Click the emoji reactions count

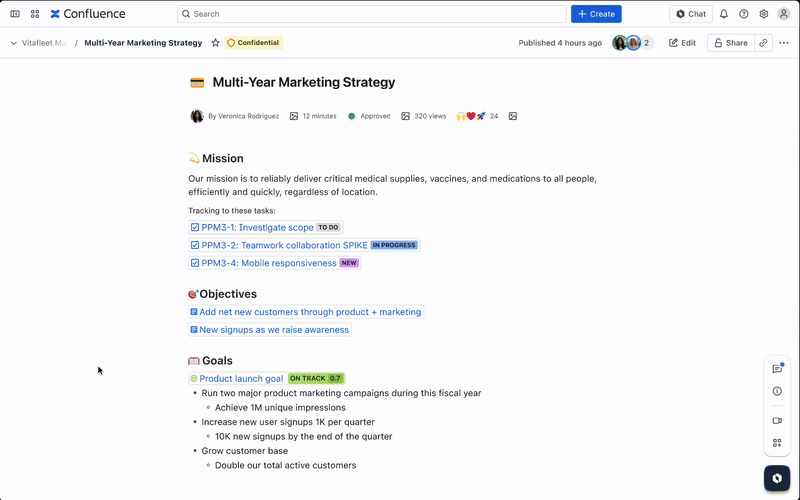pos(493,116)
